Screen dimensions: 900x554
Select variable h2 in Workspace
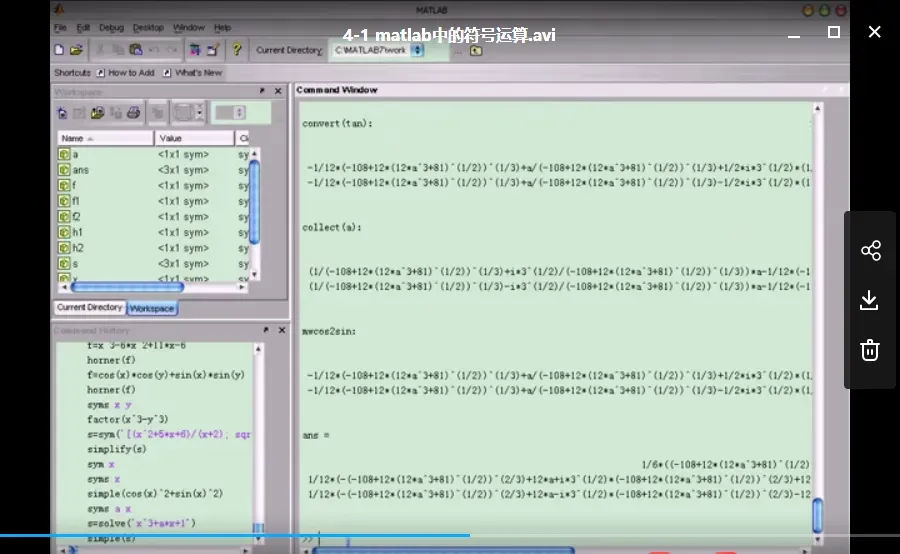(153, 248)
